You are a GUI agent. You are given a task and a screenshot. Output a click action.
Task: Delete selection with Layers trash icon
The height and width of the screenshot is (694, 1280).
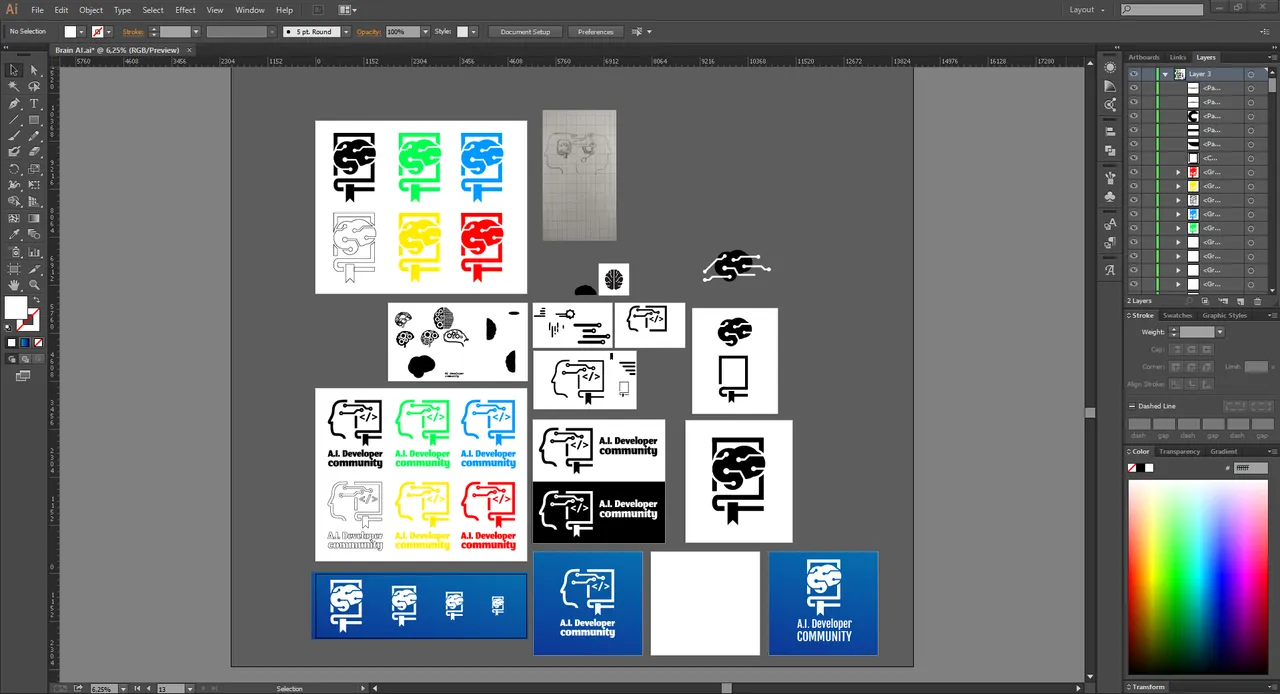tap(1256, 301)
